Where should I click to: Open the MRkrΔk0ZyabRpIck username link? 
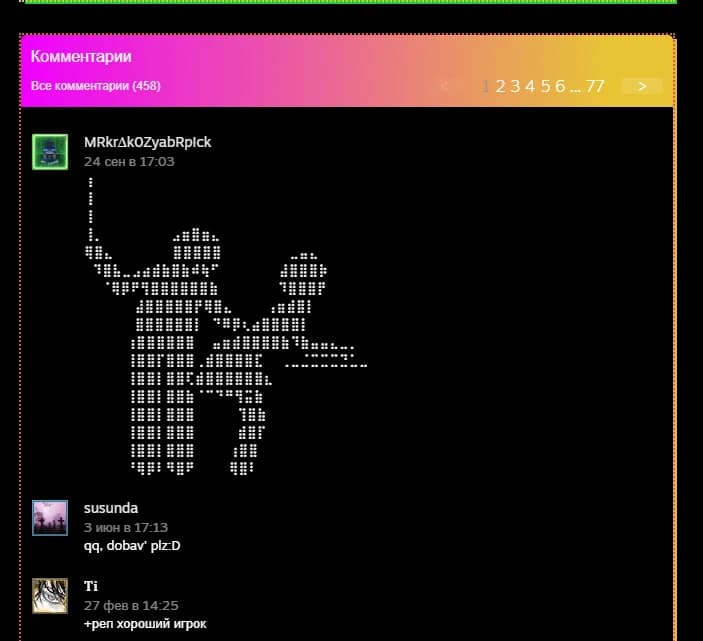pos(147,142)
